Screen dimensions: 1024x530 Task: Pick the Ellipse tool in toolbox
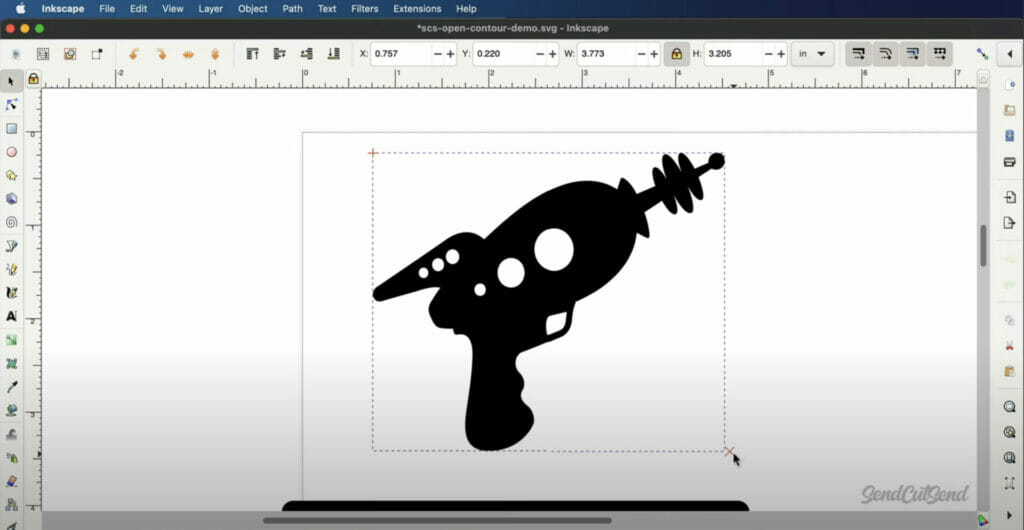12,152
